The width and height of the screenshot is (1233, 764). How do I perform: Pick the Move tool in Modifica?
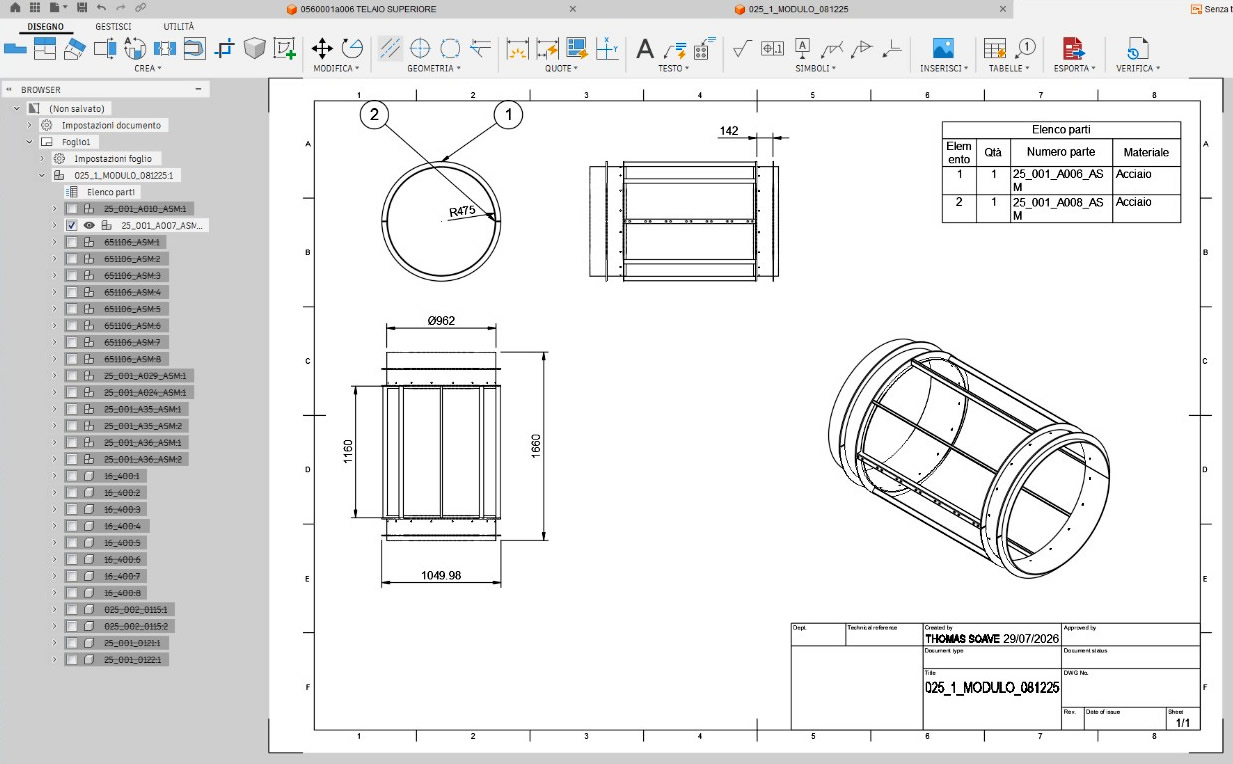point(322,48)
